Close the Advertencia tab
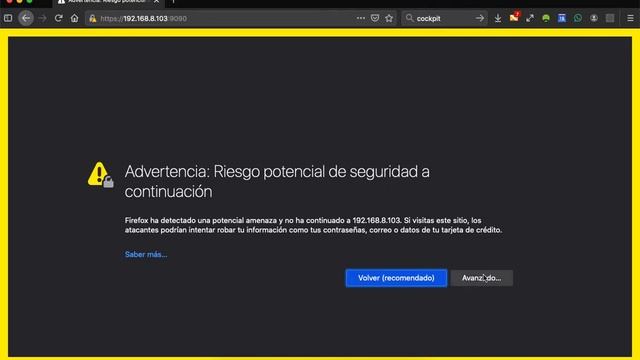The image size is (640, 360). [x=156, y=2]
